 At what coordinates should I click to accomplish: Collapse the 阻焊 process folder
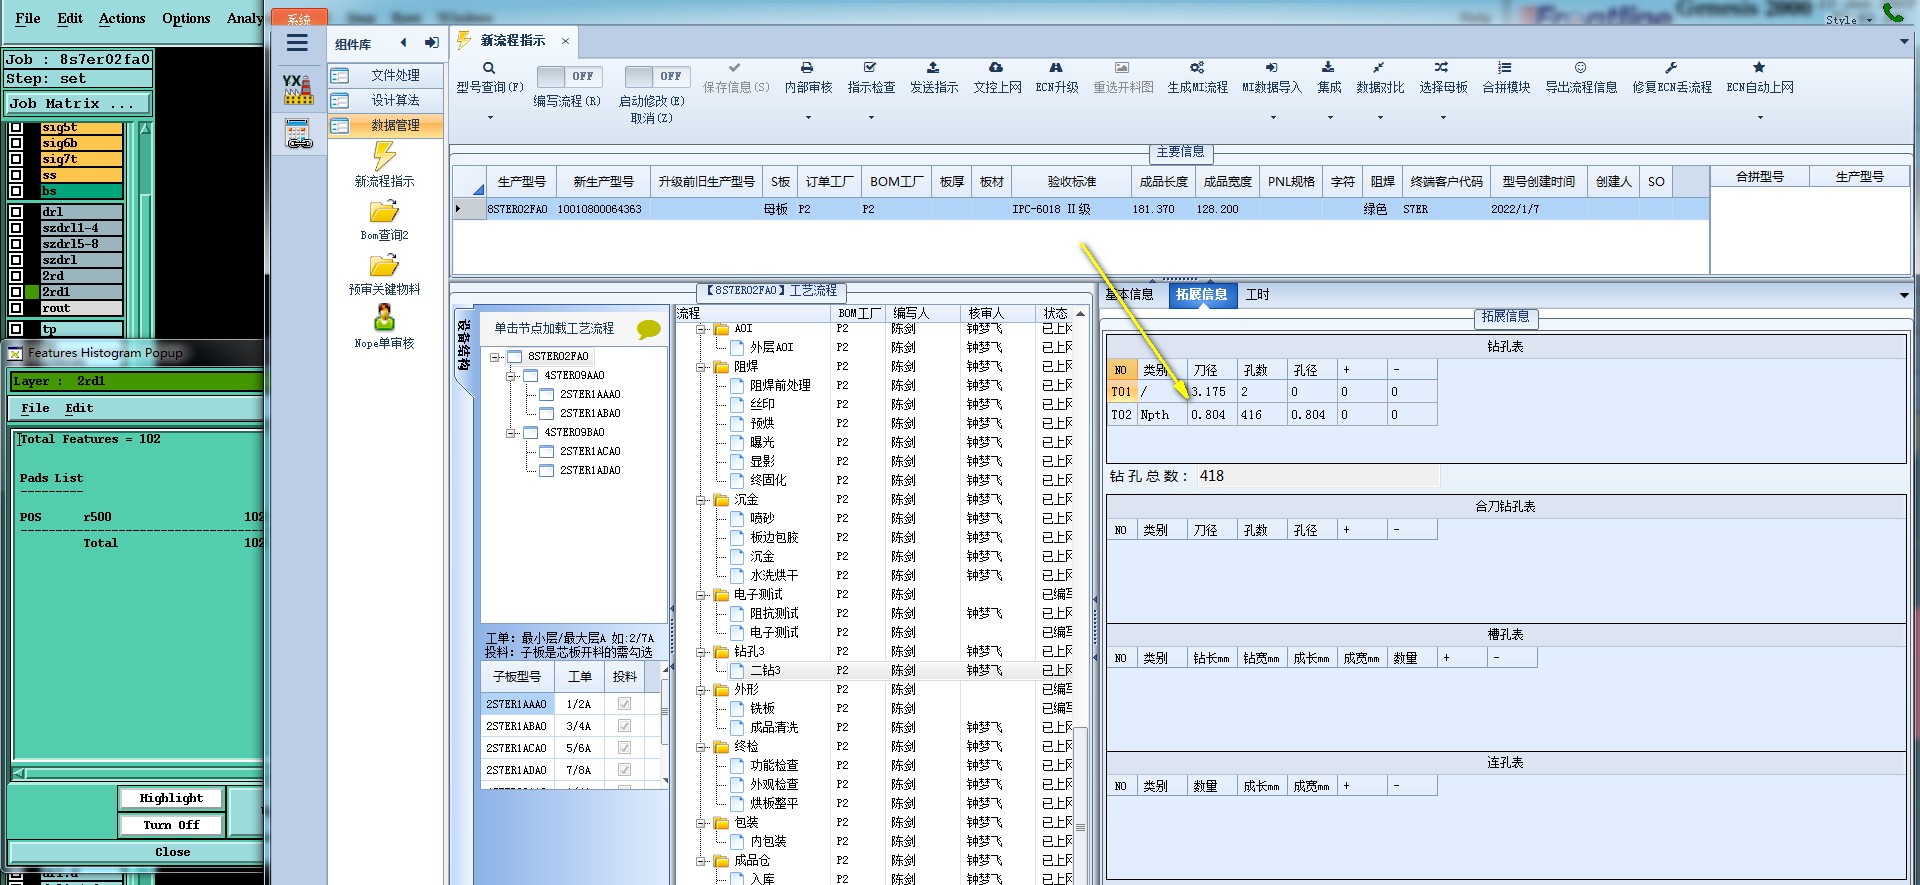pyautogui.click(x=702, y=367)
